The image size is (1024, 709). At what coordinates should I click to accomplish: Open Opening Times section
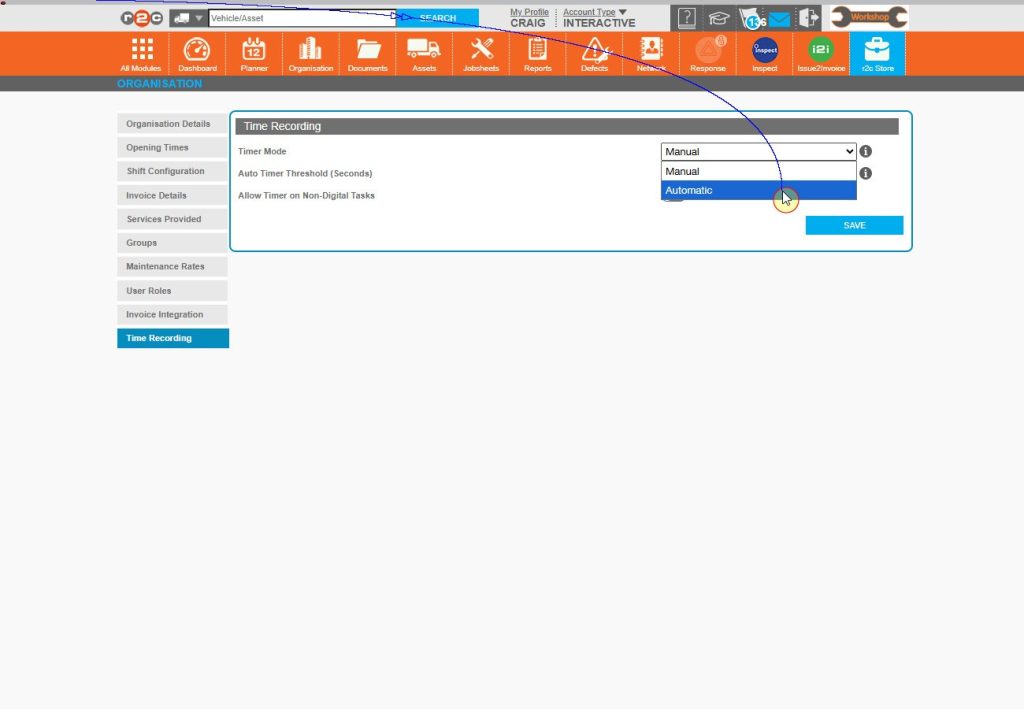click(172, 148)
